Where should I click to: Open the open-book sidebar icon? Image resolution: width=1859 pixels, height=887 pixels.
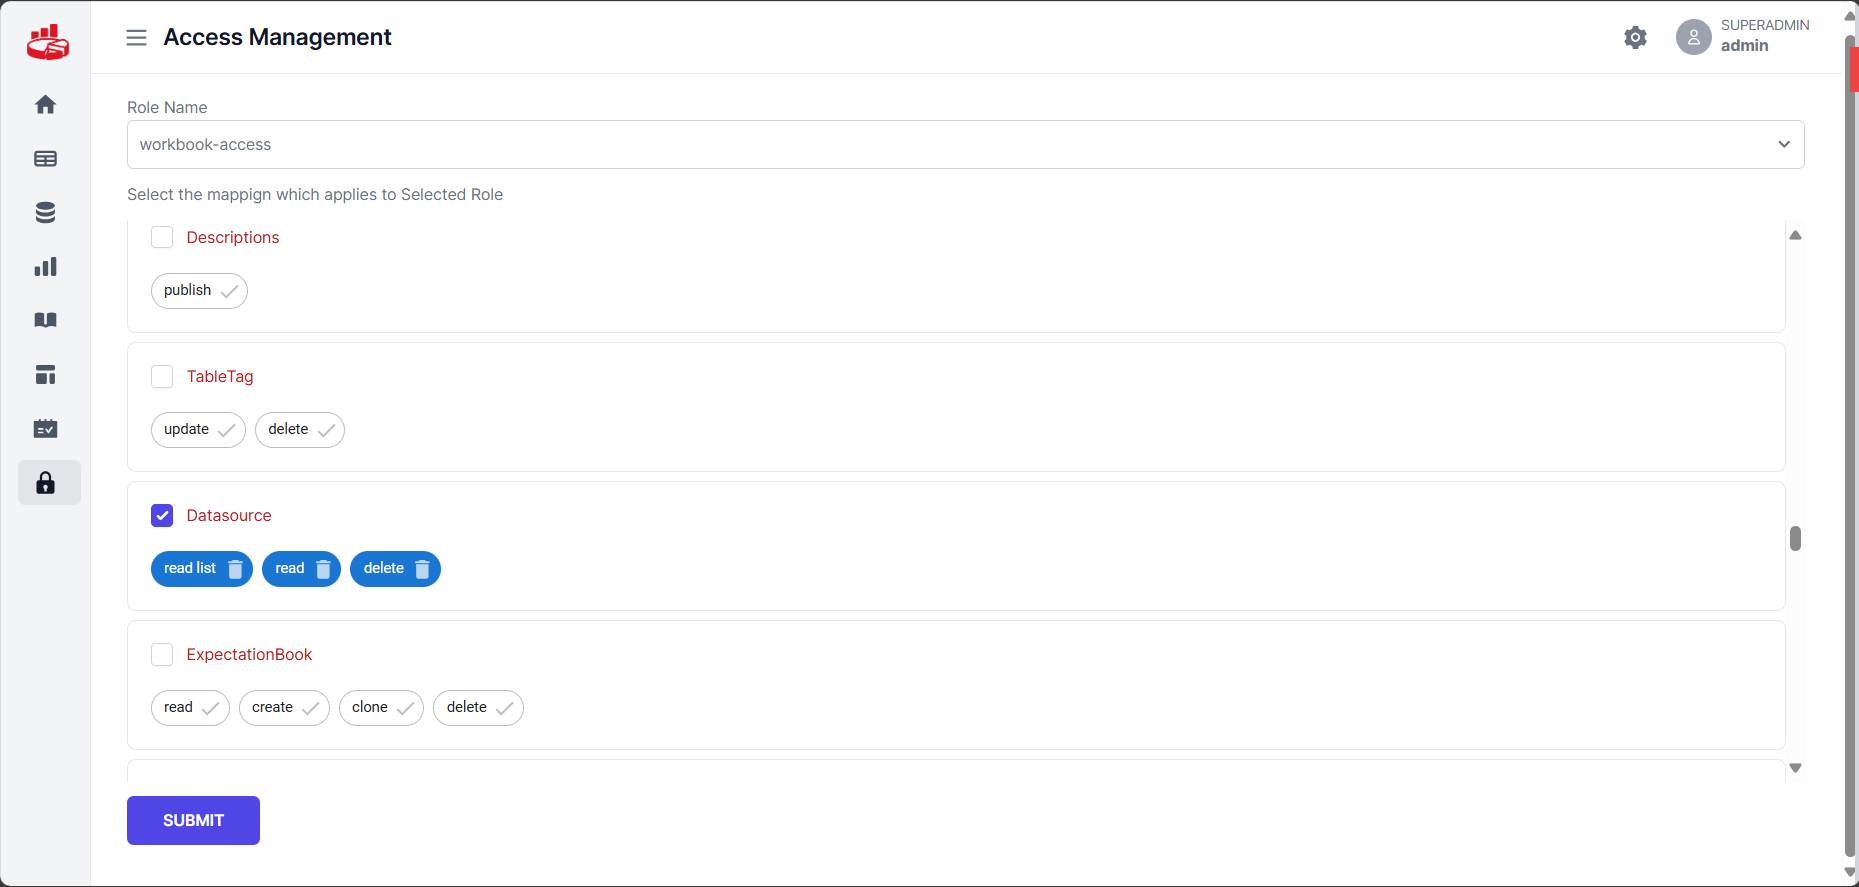click(45, 321)
